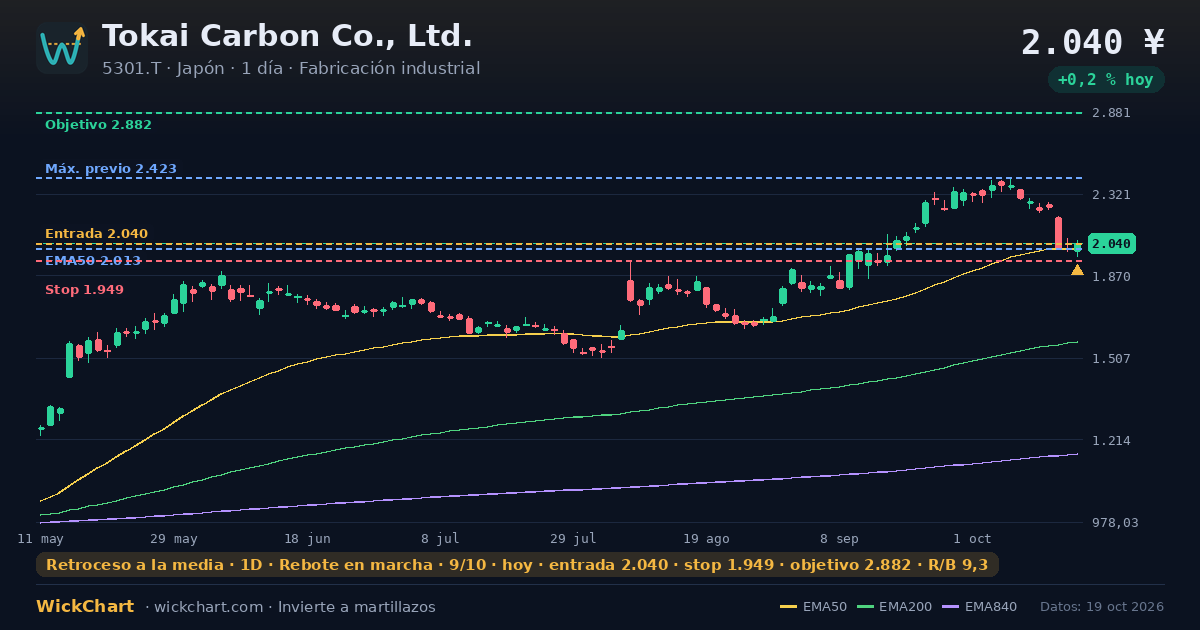
Task: Click the 978,03 price axis value
Action: pyautogui.click(x=1115, y=523)
